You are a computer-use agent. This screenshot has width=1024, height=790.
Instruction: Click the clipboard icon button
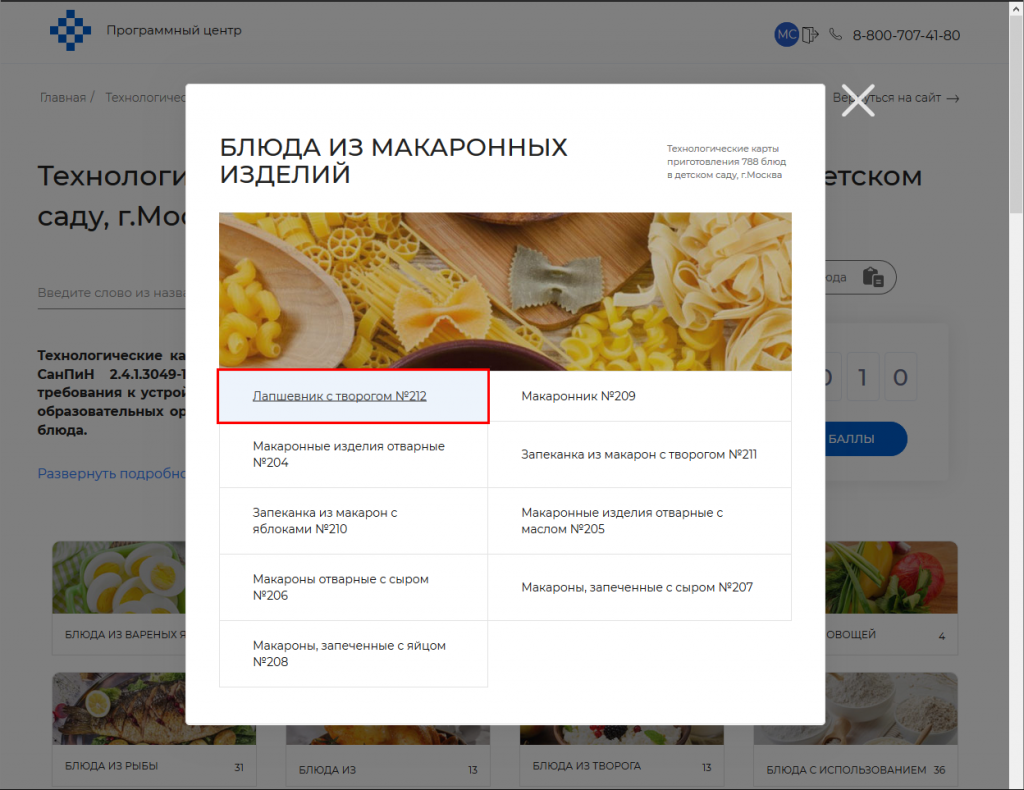tap(872, 277)
